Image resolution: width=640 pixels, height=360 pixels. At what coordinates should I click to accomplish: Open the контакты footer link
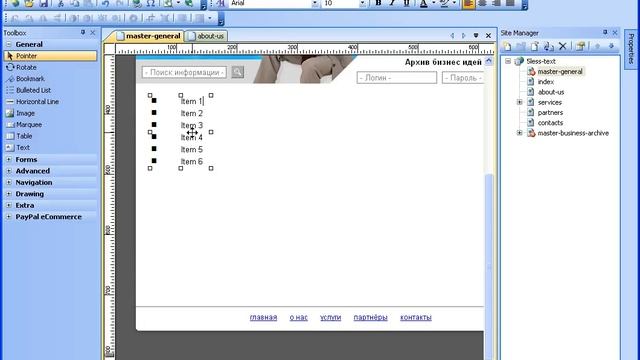point(416,317)
